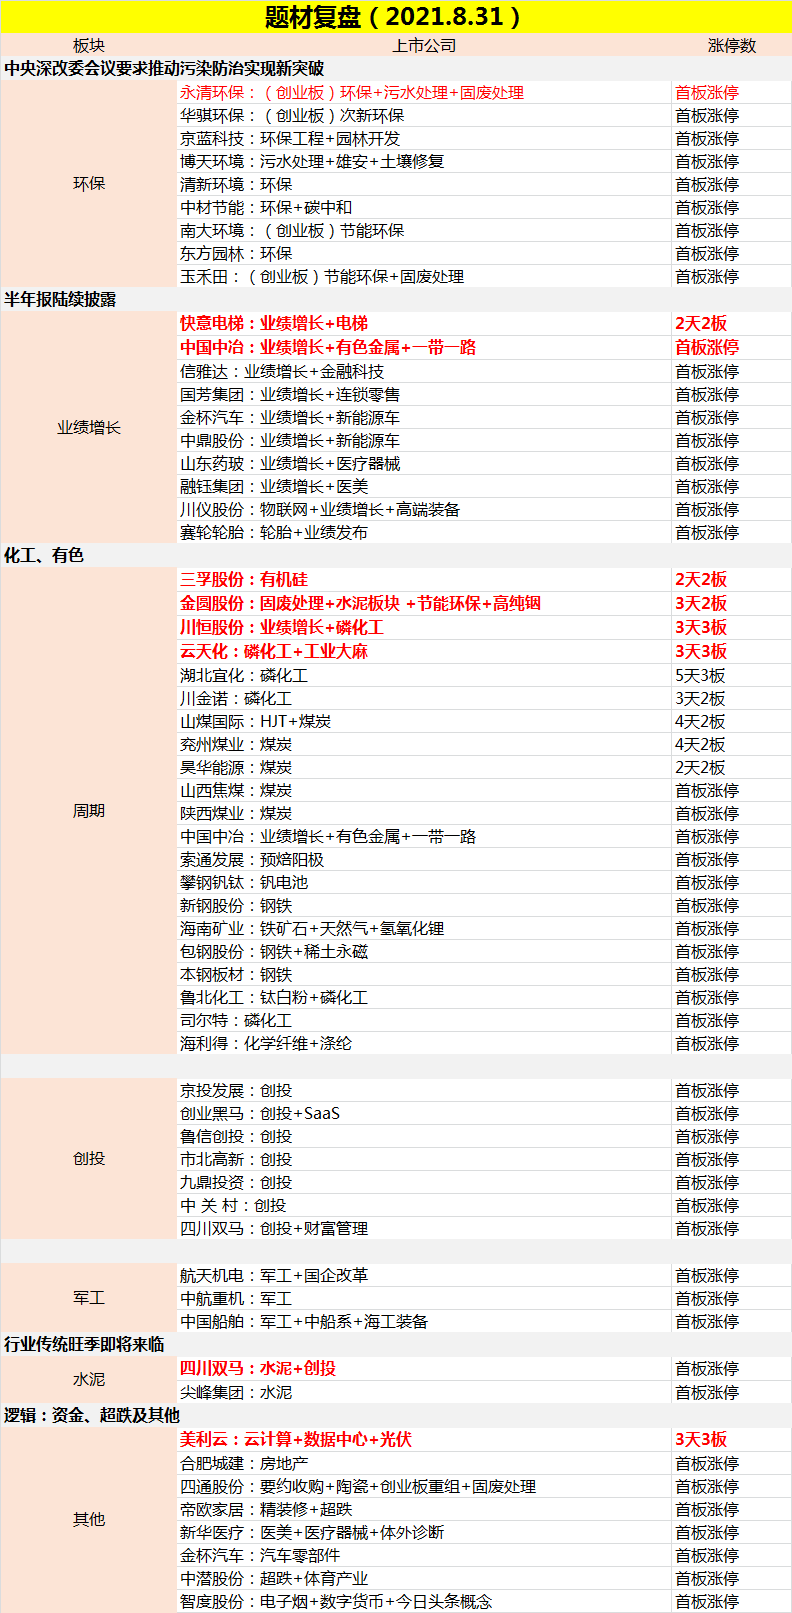Click the 环保 sector cell
Viewport: 792px width, 1613px height.
tap(88, 184)
